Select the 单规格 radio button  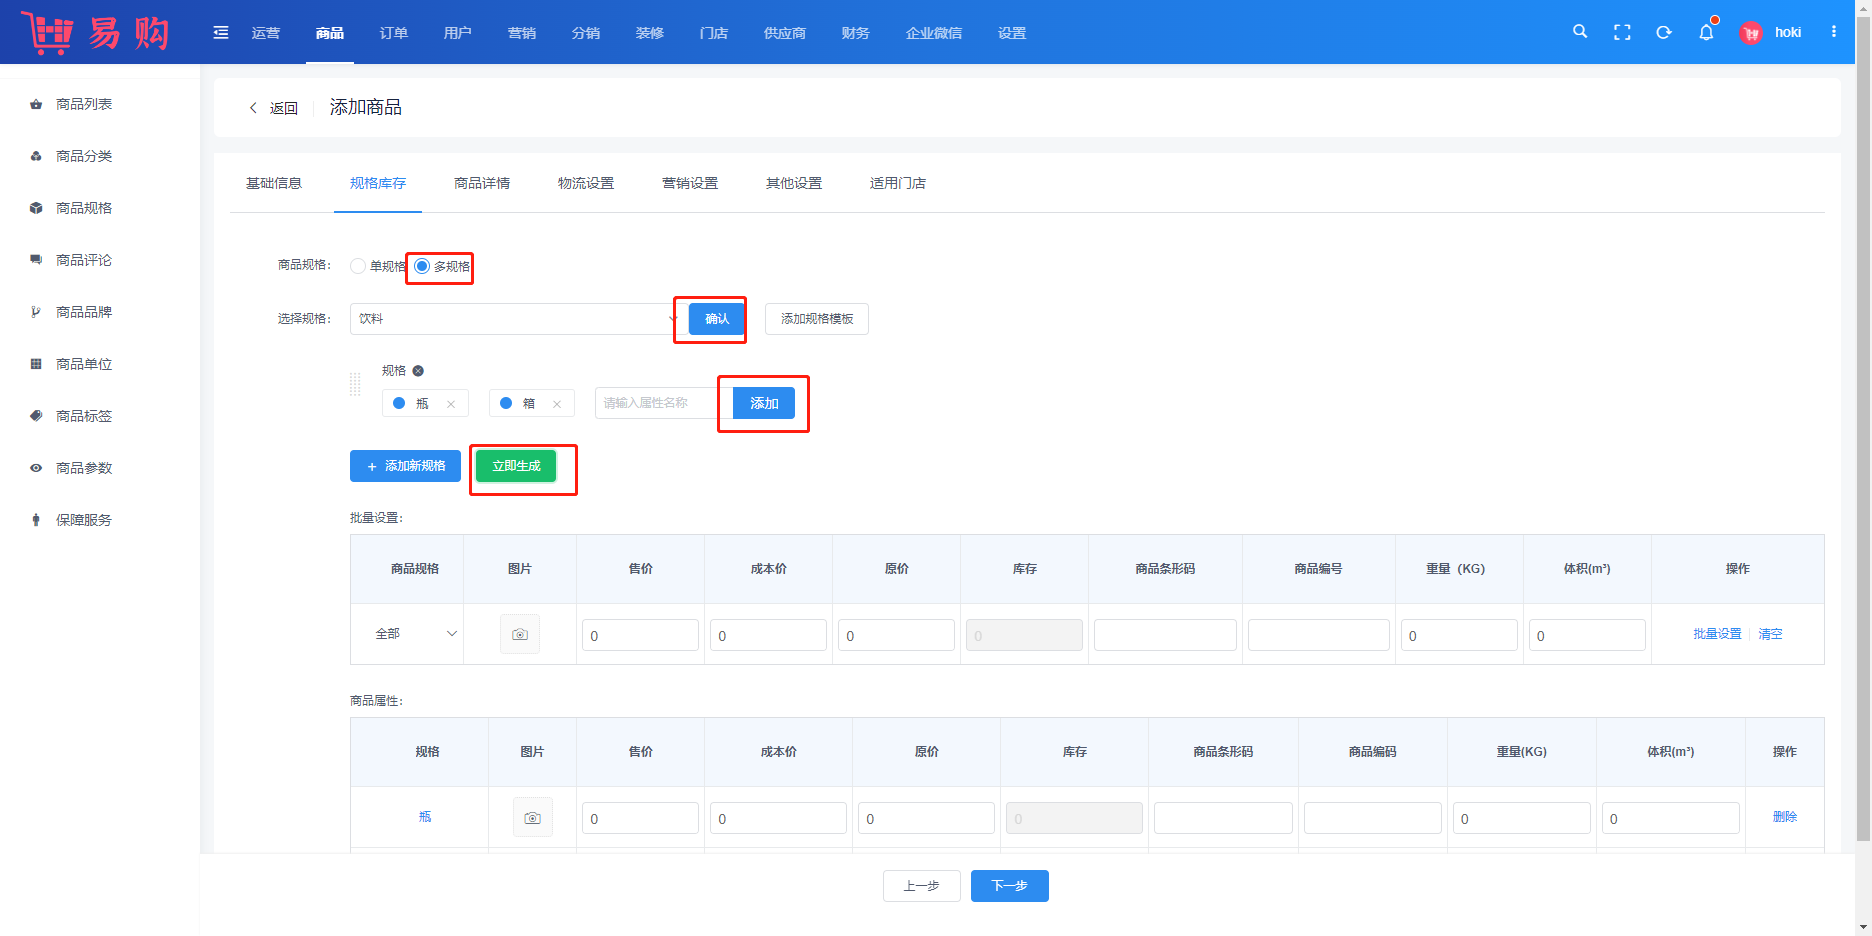pos(358,266)
